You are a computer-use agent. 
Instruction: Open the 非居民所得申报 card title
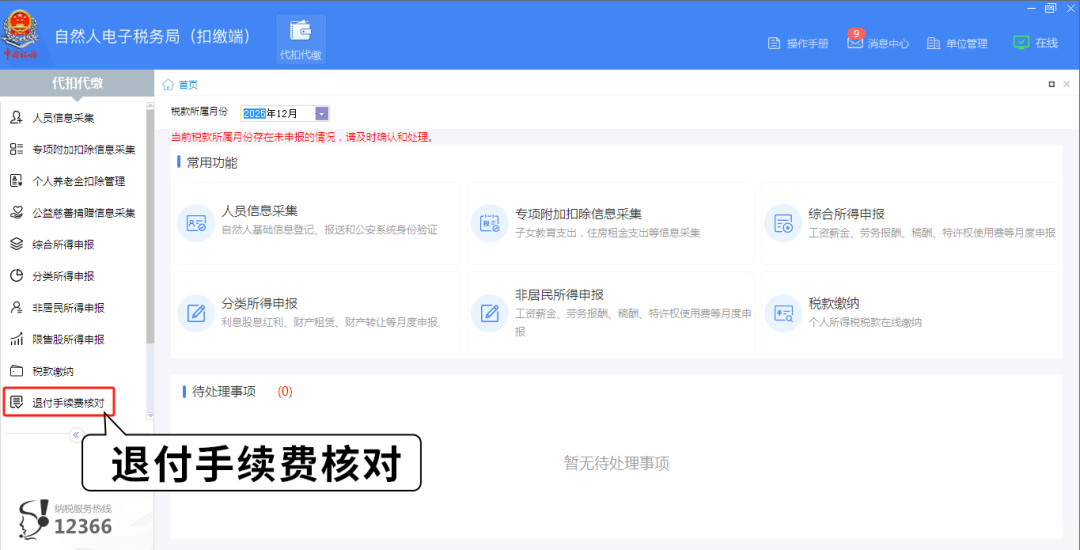[x=559, y=295]
